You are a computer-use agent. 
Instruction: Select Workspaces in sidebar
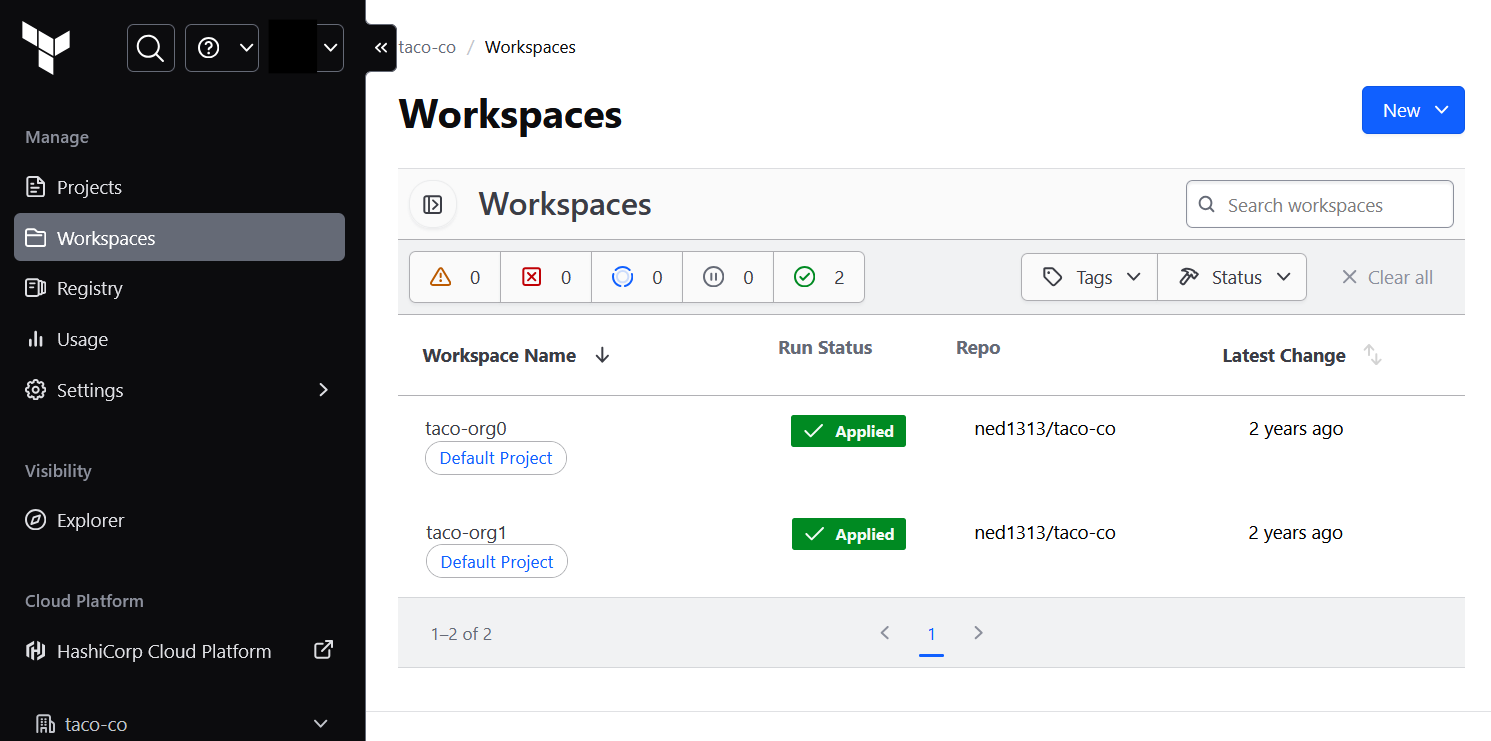coord(179,237)
